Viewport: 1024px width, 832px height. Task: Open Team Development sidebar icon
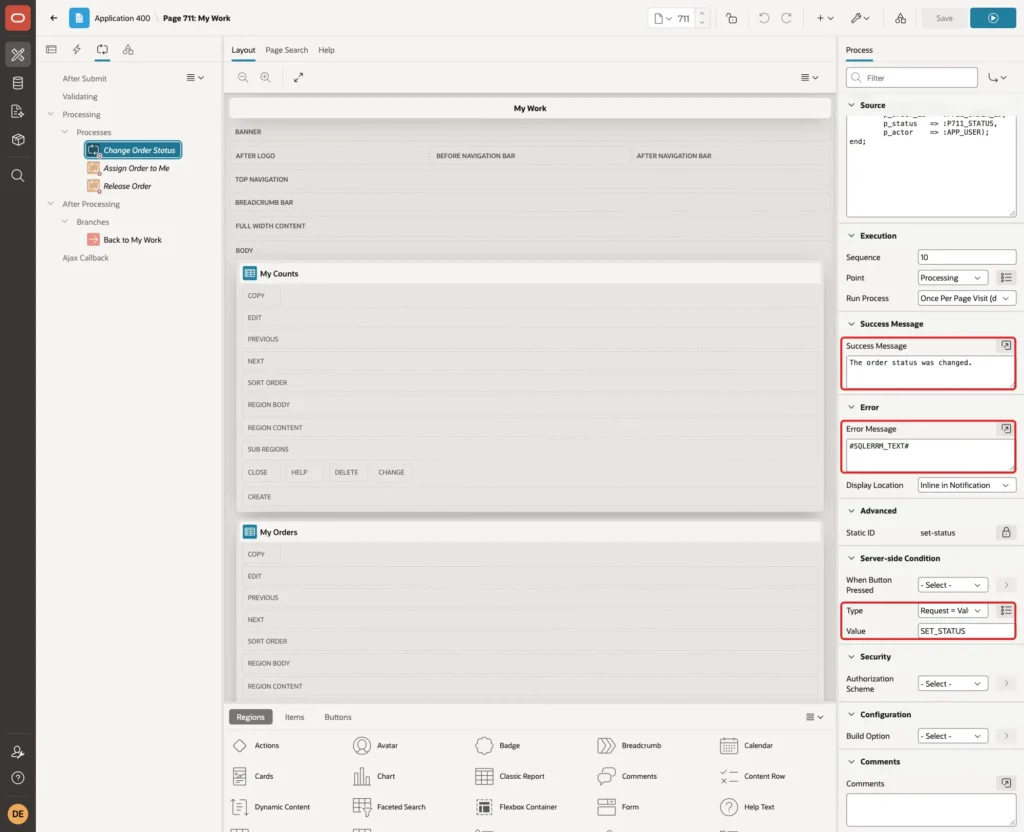click(x=18, y=112)
